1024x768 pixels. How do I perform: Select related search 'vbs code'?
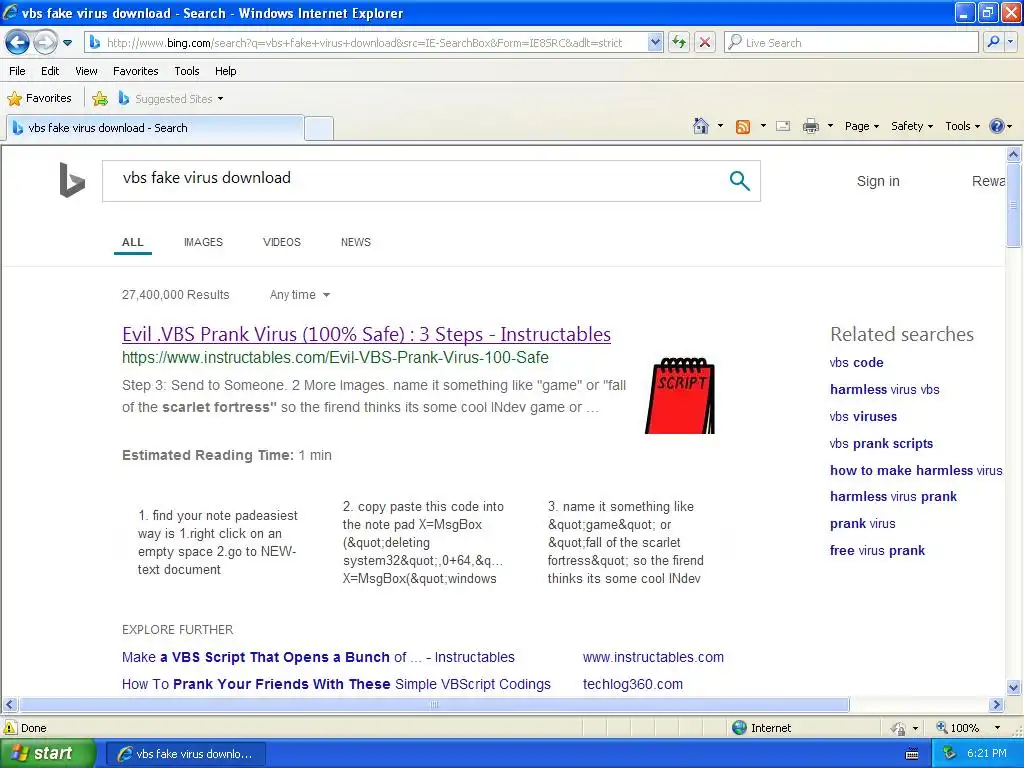(x=856, y=363)
